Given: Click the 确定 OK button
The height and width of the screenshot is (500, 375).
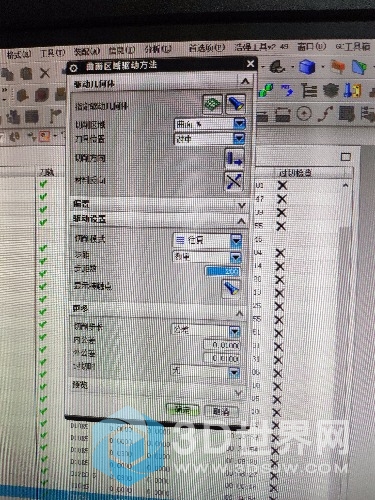Looking at the screenshot, I should click(x=182, y=410).
